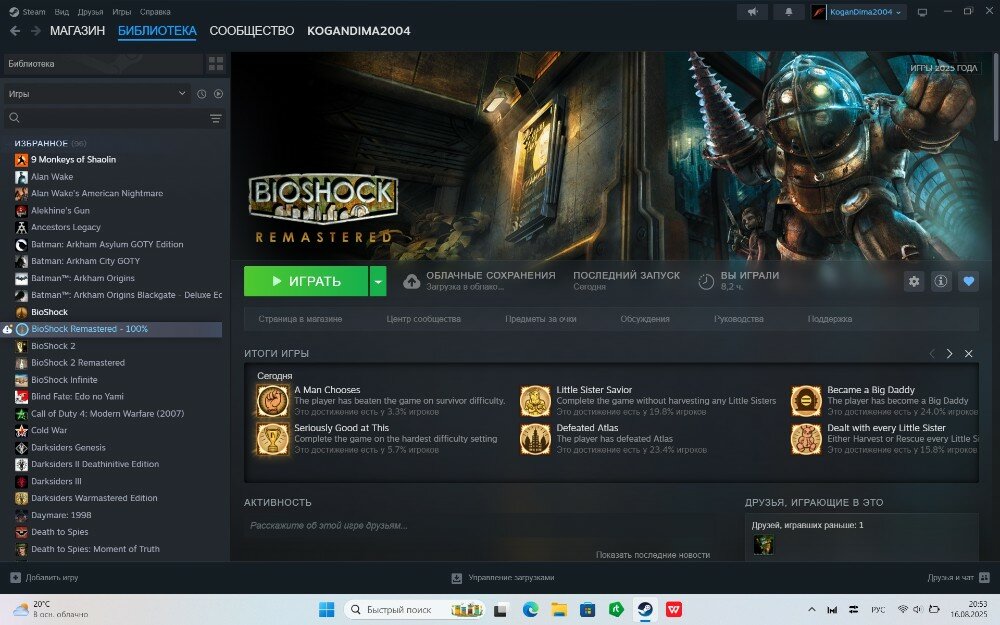Screen dimensions: 1000x625
Task: Click the Seriously Good at This trophy icon
Action: point(273,439)
